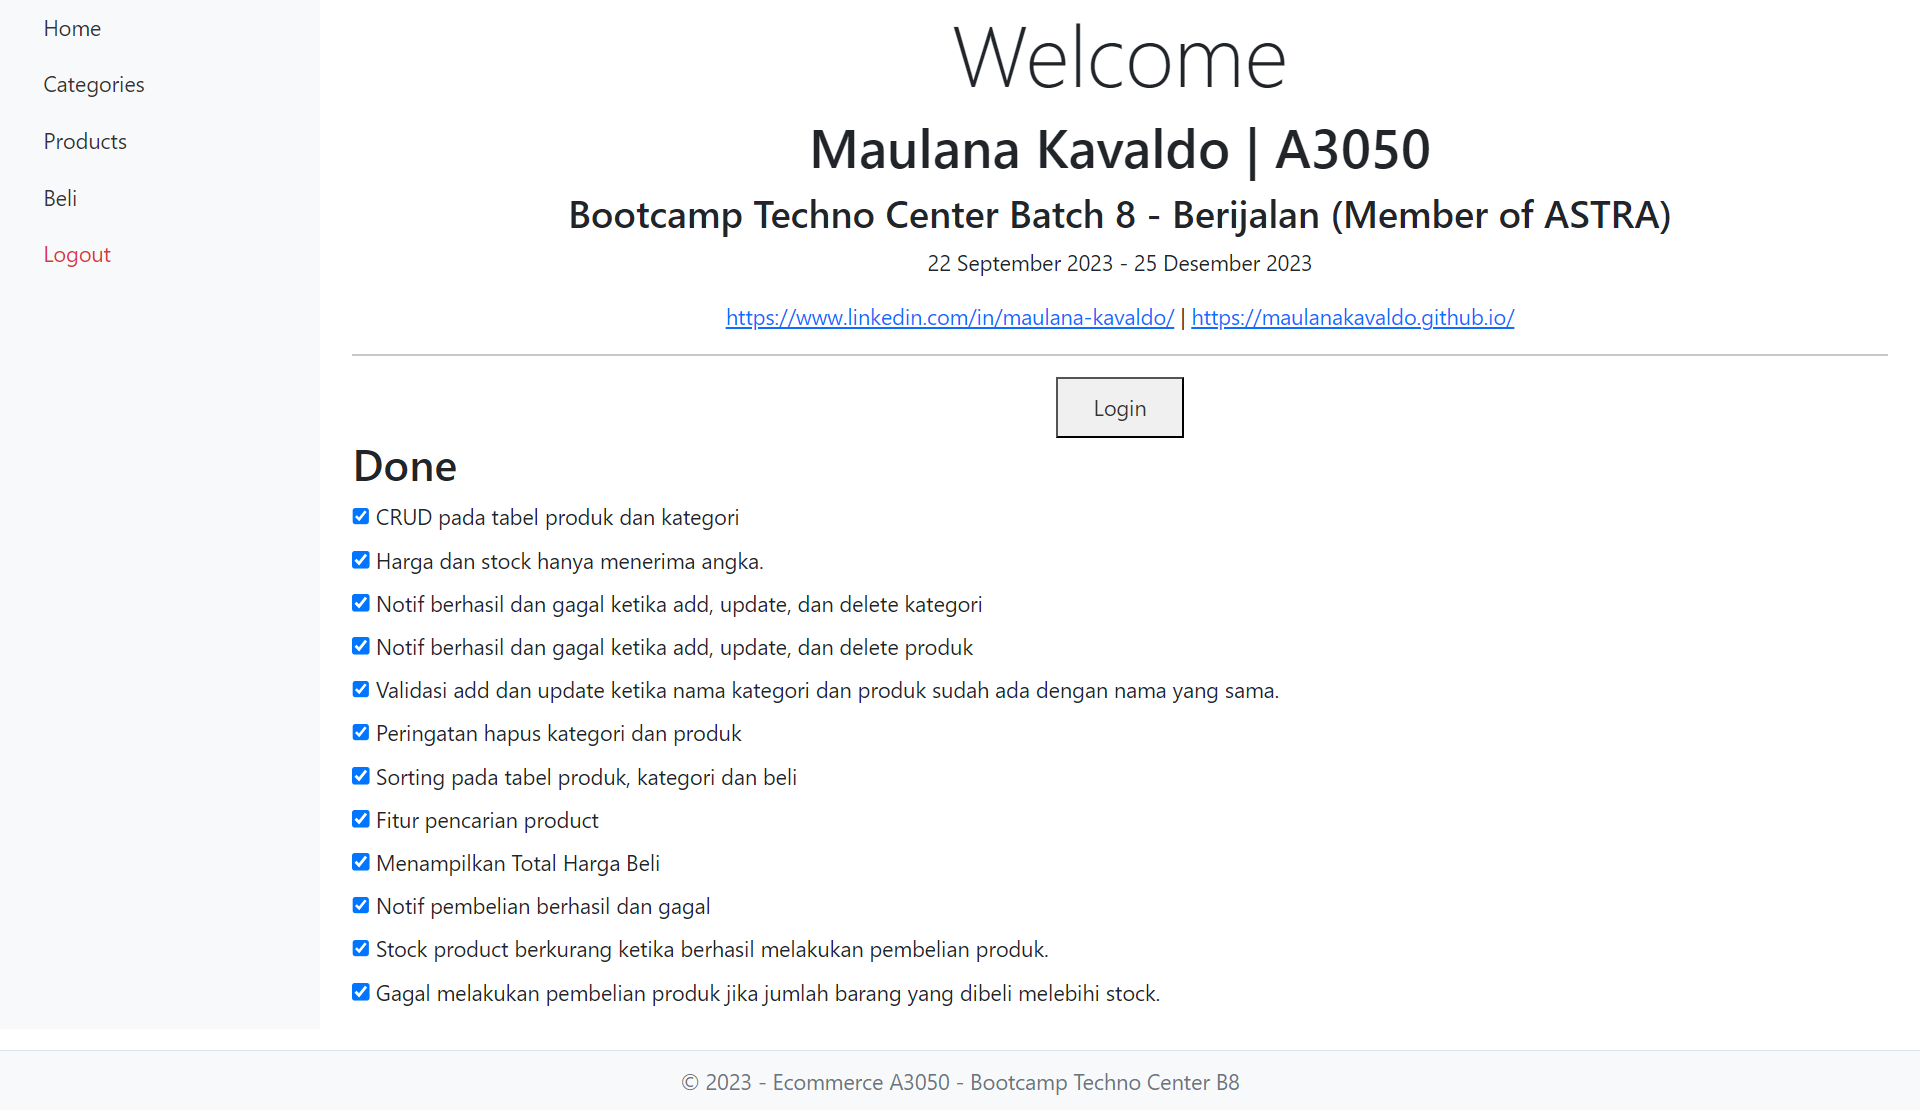Viewport: 1920px width, 1111px height.
Task: Open the Home sidebar link
Action: [x=72, y=28]
